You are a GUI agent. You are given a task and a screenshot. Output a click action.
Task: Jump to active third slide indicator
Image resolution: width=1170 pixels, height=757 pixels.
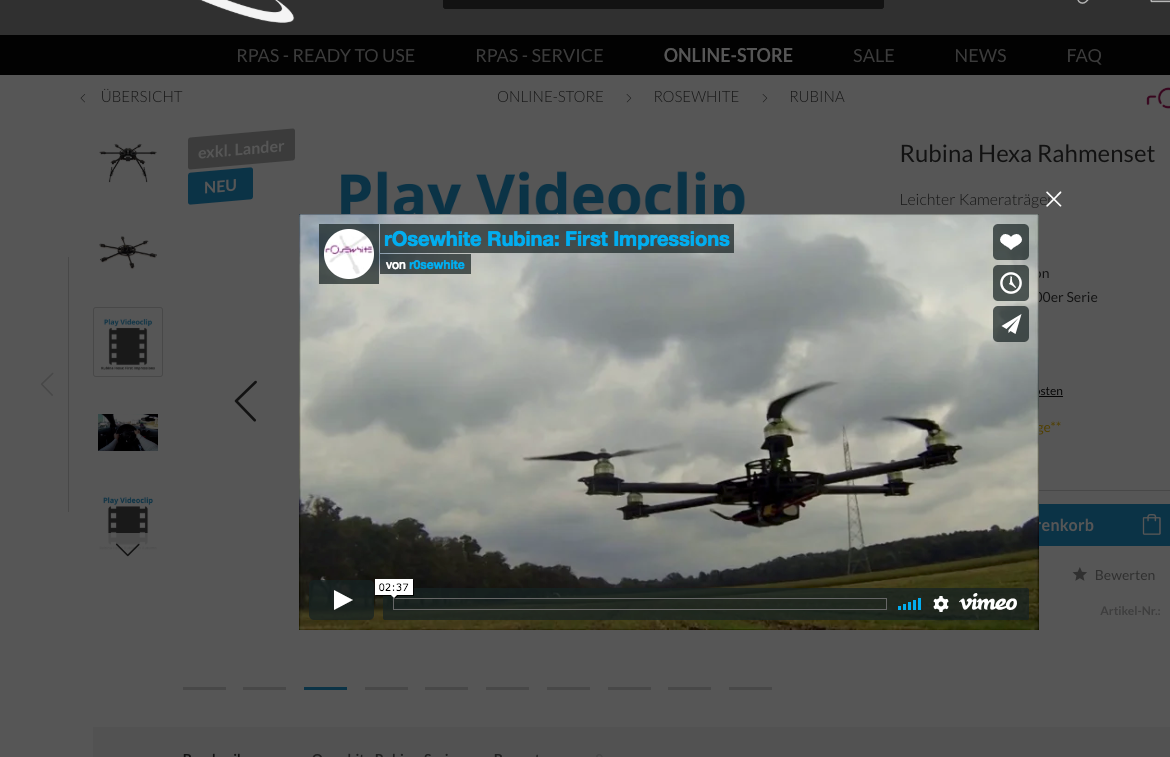tap(325, 688)
